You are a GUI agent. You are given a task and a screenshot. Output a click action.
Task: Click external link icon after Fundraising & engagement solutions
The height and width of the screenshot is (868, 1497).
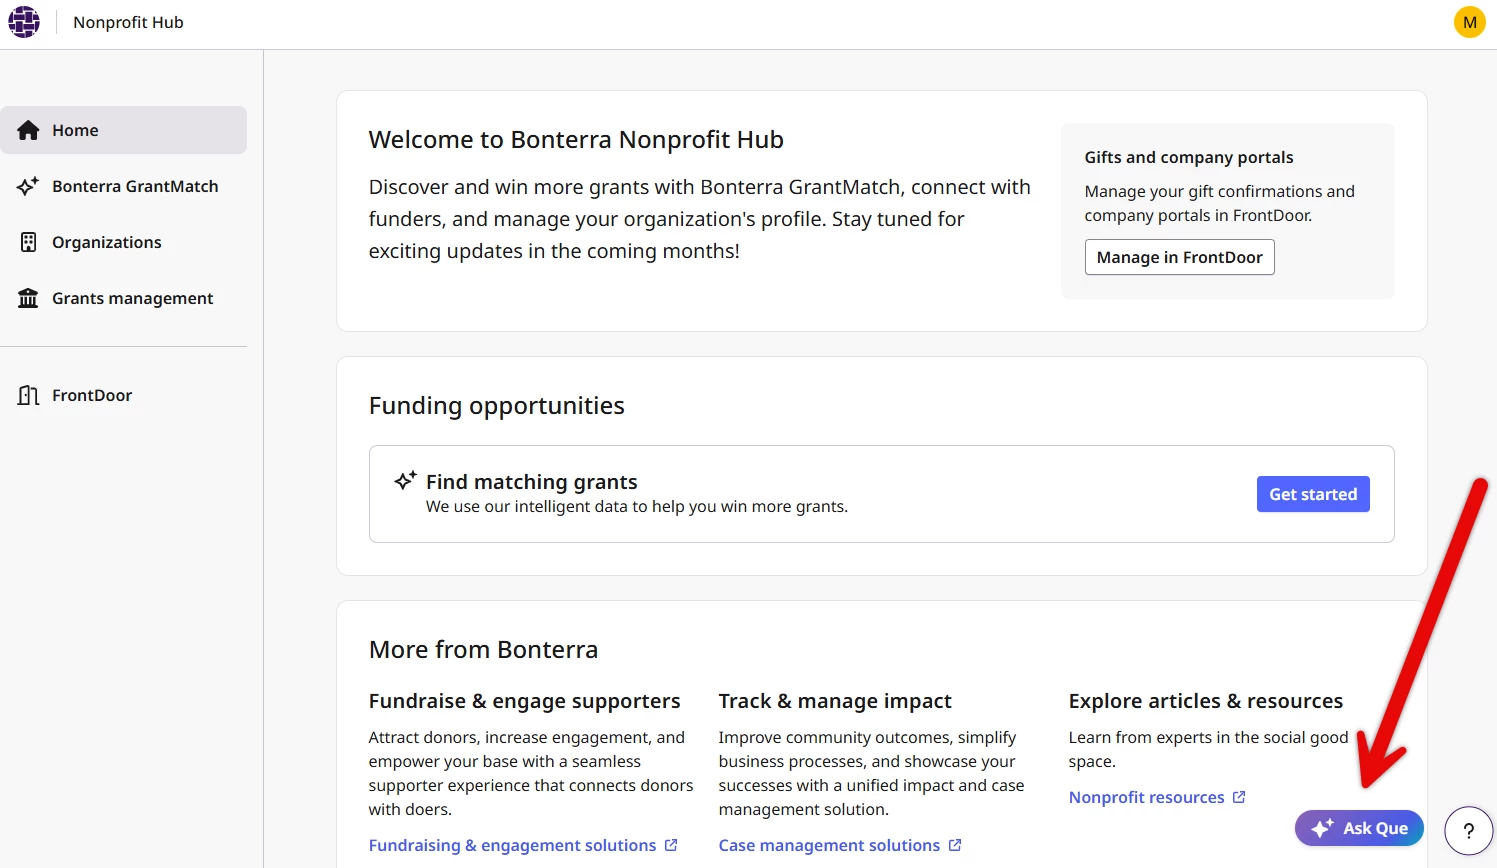[x=671, y=845]
